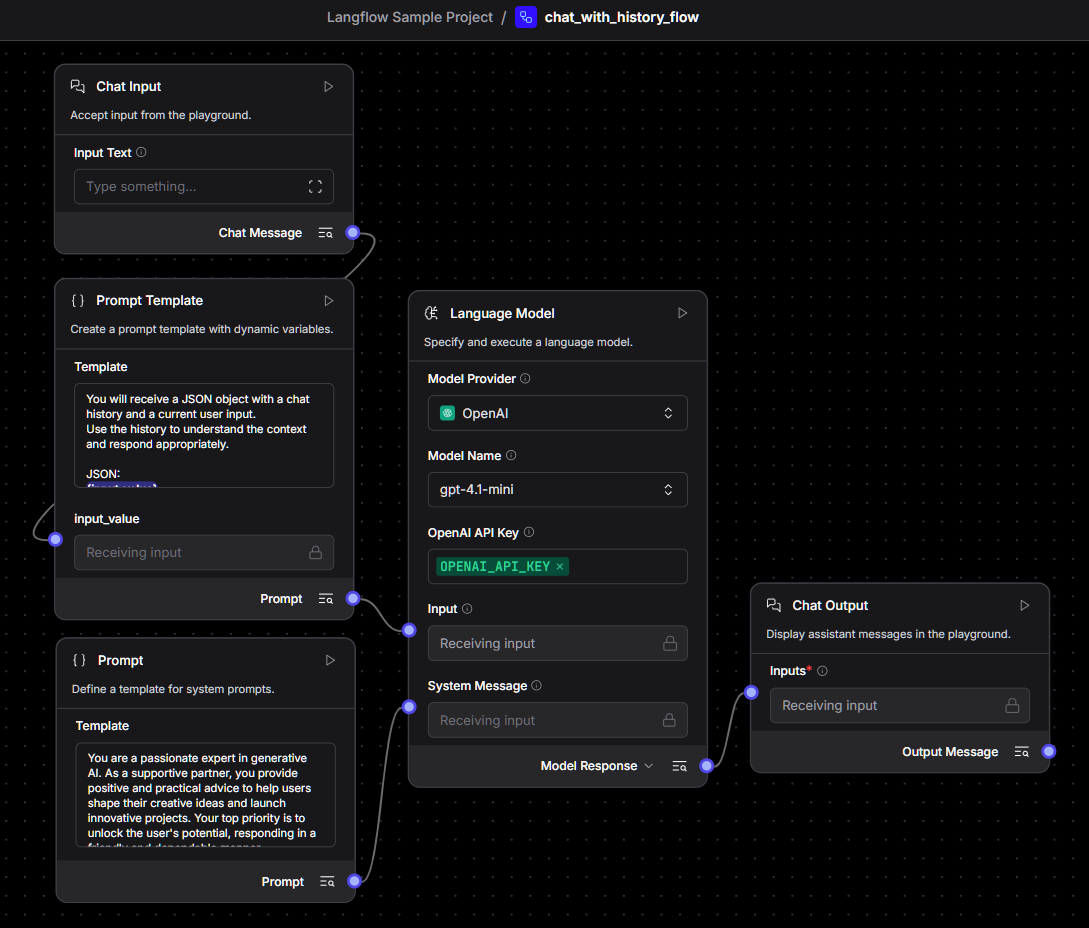This screenshot has height=928, width=1089.
Task: Run the Chat Output component
Action: (x=1024, y=606)
